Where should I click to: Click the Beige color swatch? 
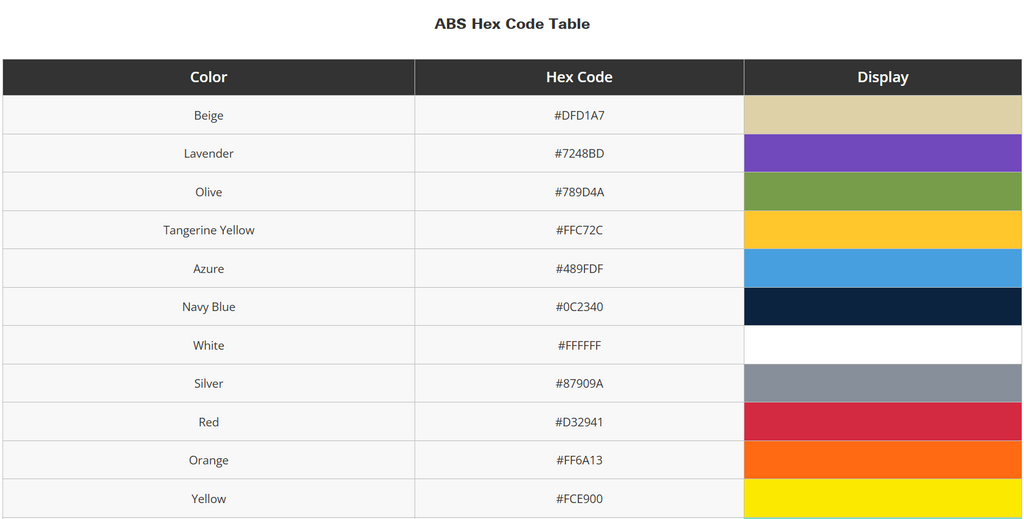(882, 115)
